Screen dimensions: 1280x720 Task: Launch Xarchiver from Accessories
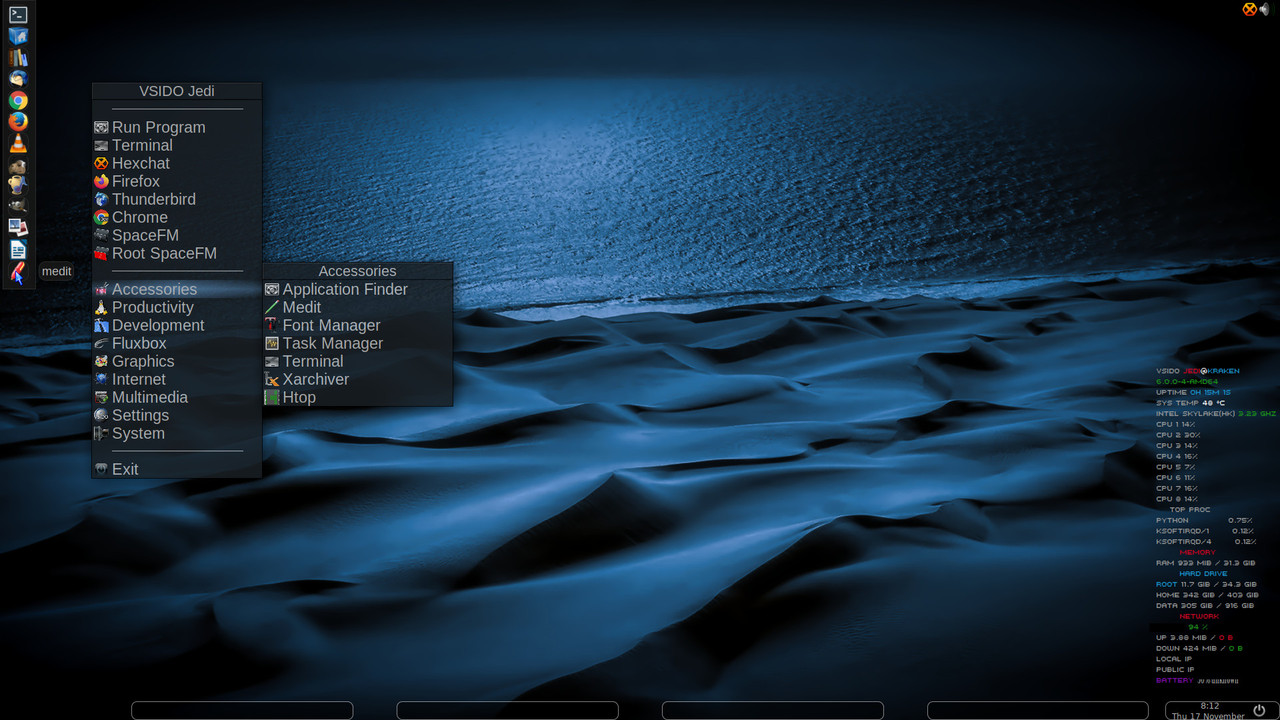point(358,379)
